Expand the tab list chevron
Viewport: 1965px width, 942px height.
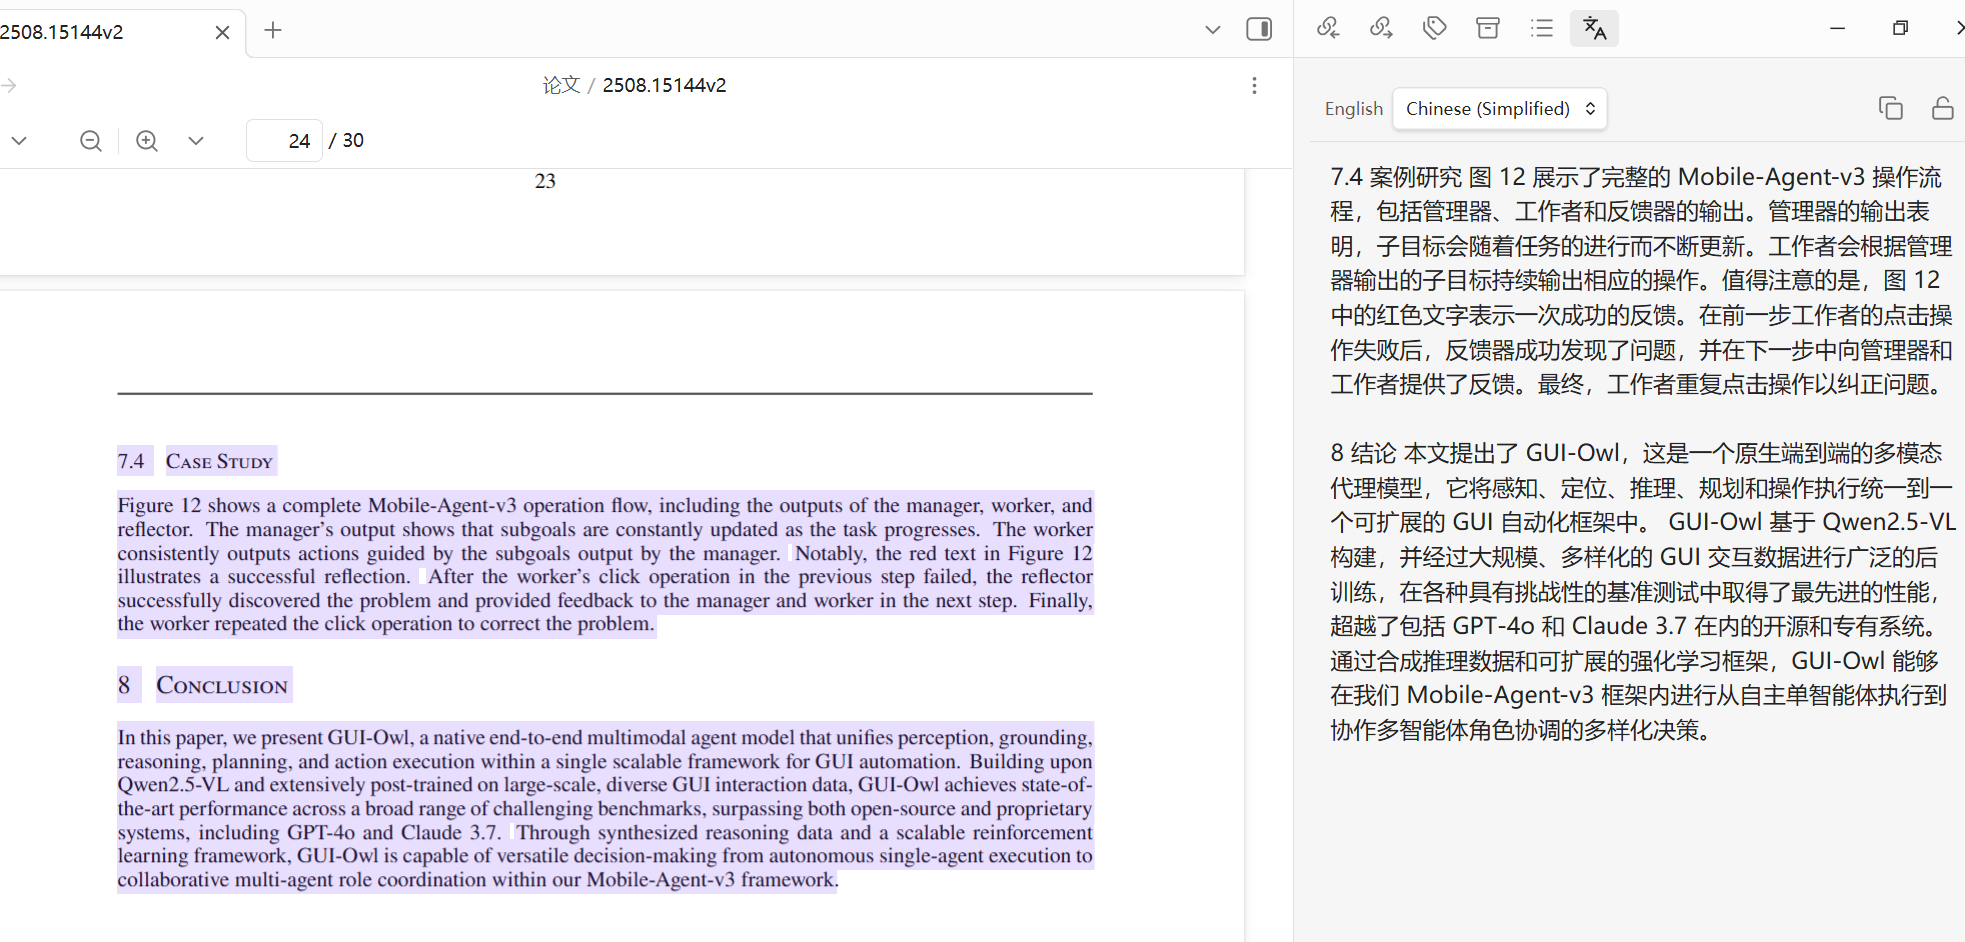coord(1213,30)
